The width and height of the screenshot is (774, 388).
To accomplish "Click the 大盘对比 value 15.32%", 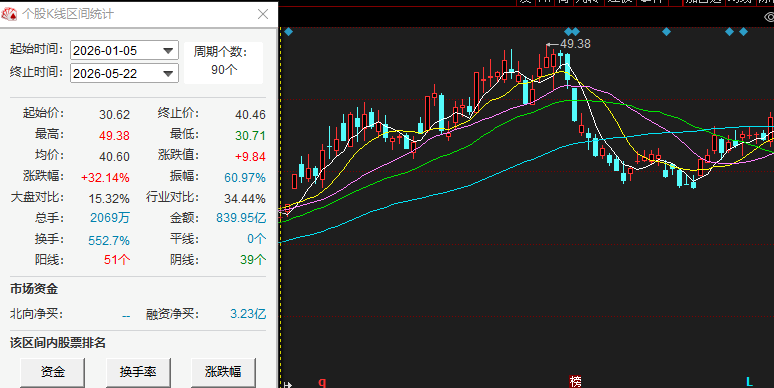I will 109,199.
